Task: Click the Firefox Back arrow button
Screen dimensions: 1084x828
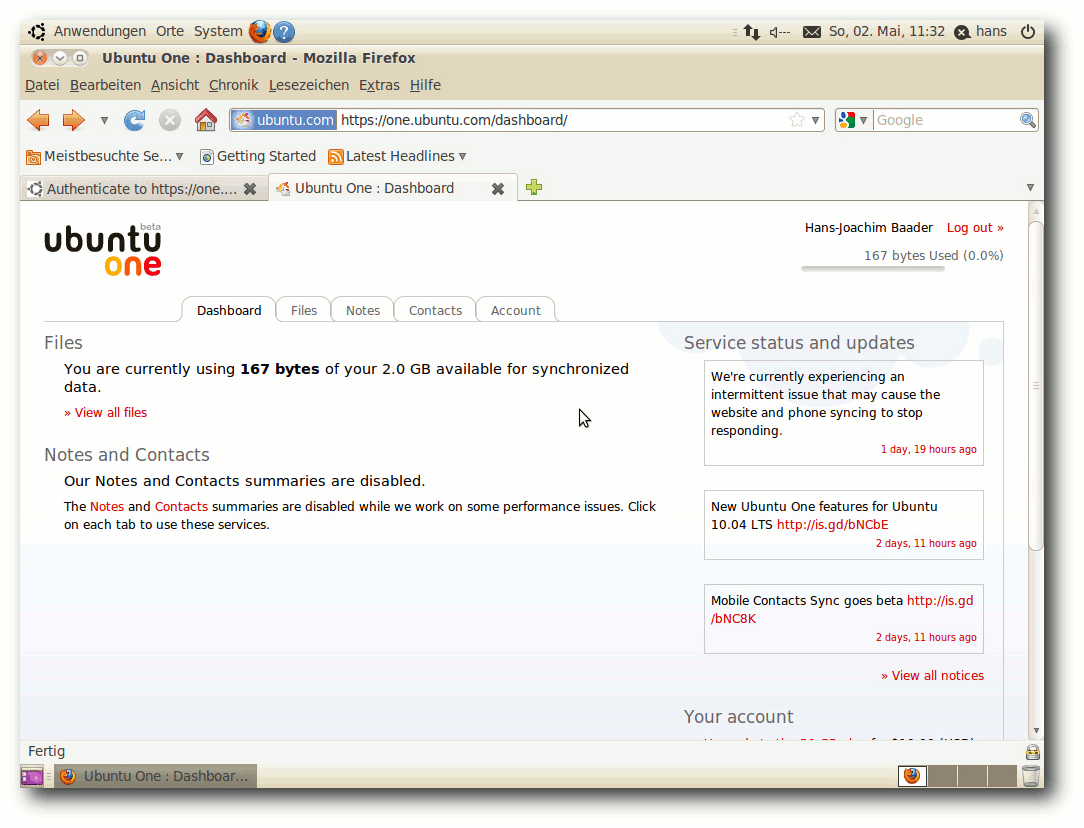Action: [x=38, y=121]
